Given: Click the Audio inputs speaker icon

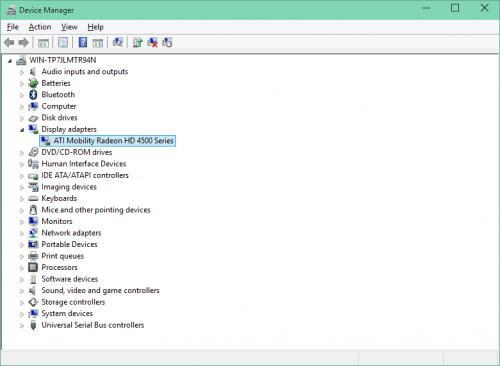Looking at the screenshot, I should (x=33, y=72).
